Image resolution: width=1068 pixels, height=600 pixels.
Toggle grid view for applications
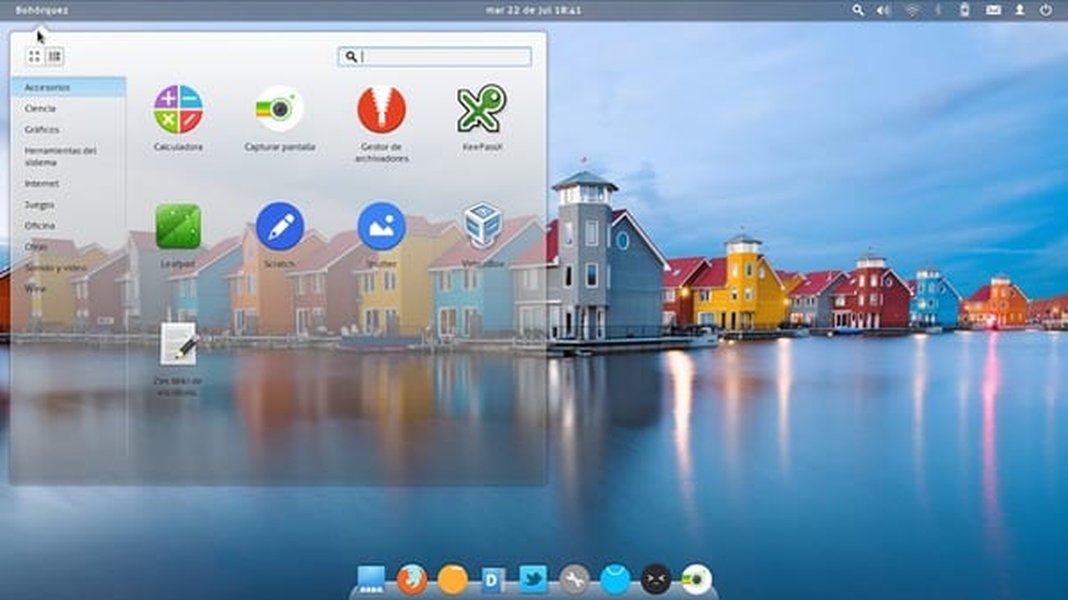[x=36, y=56]
